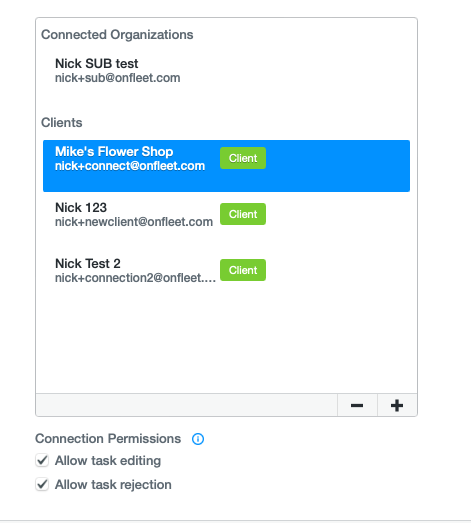This screenshot has height=523, width=471.
Task: Click the 'Allow task editing' label text
Action: [108, 461]
